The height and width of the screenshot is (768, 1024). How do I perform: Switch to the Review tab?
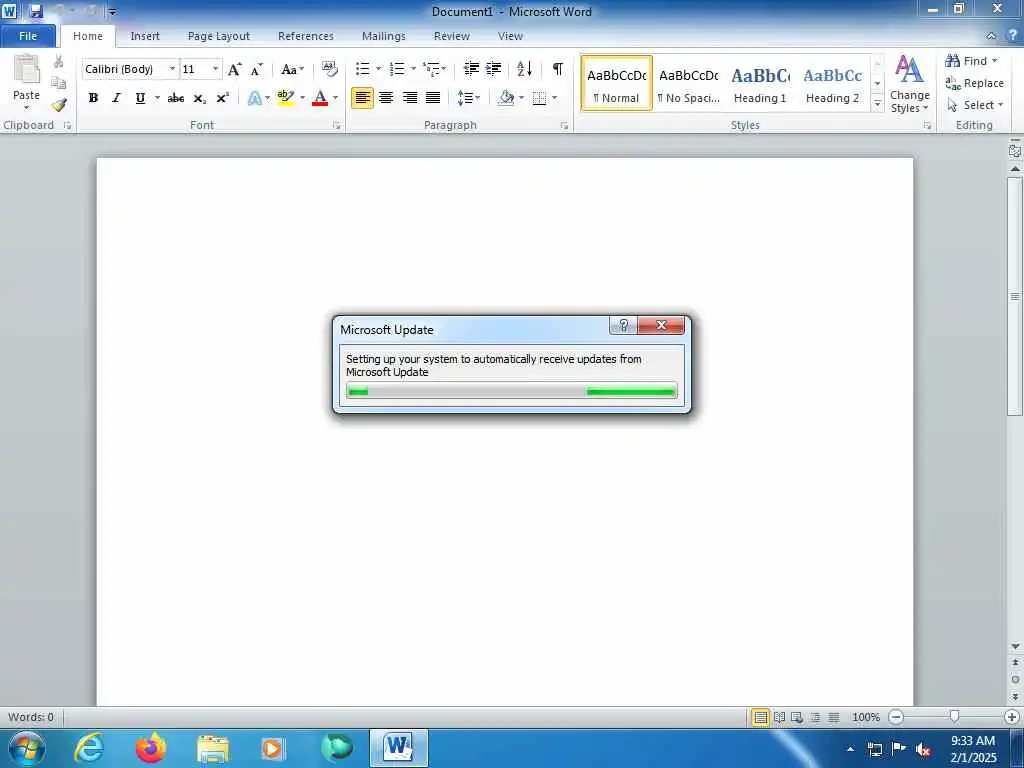pyautogui.click(x=452, y=36)
